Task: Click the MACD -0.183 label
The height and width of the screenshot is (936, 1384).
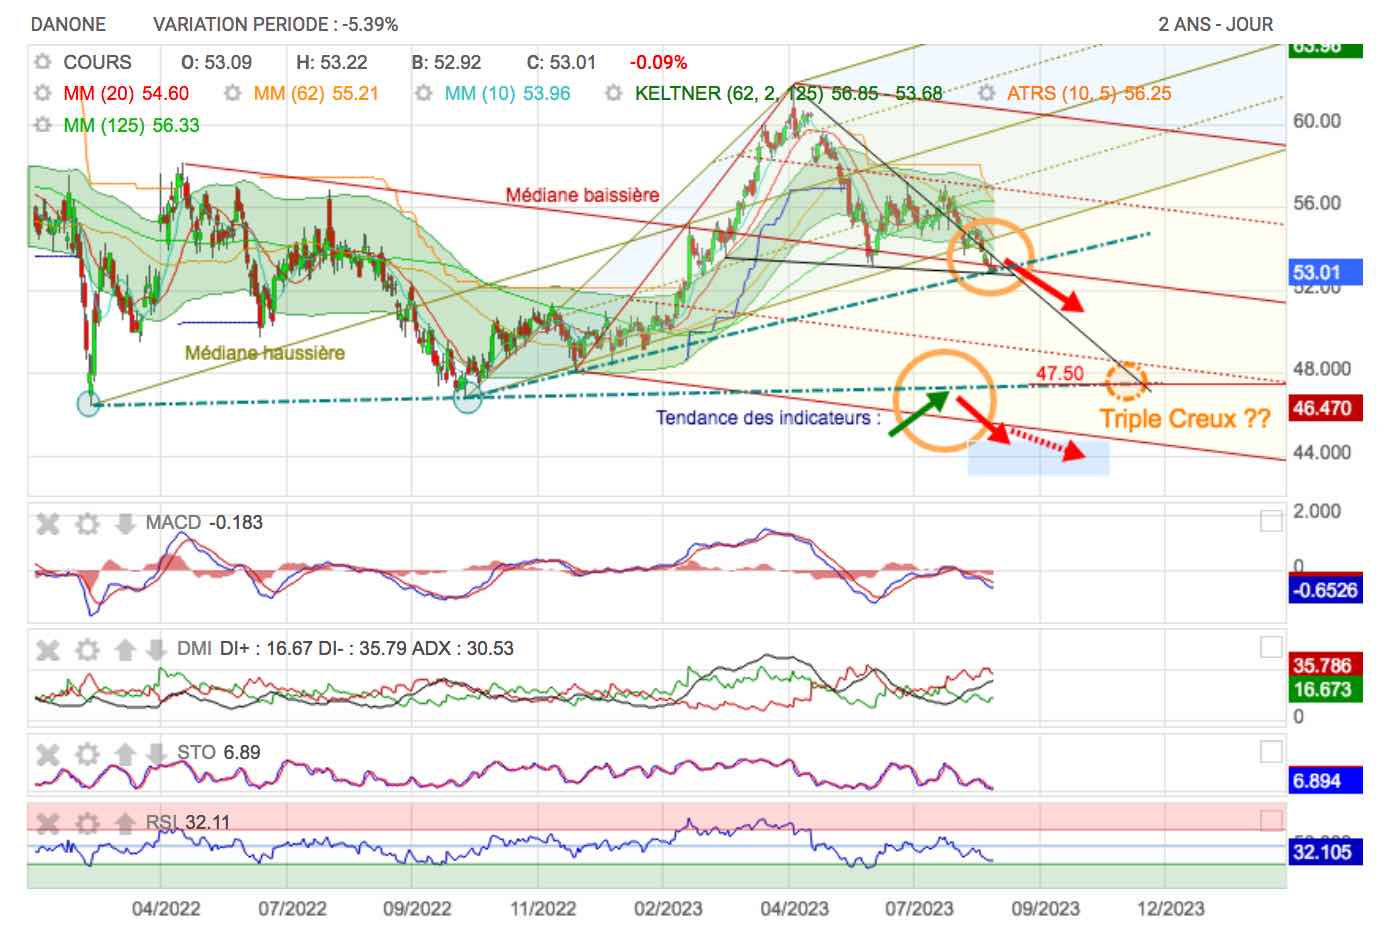Action: [204, 522]
